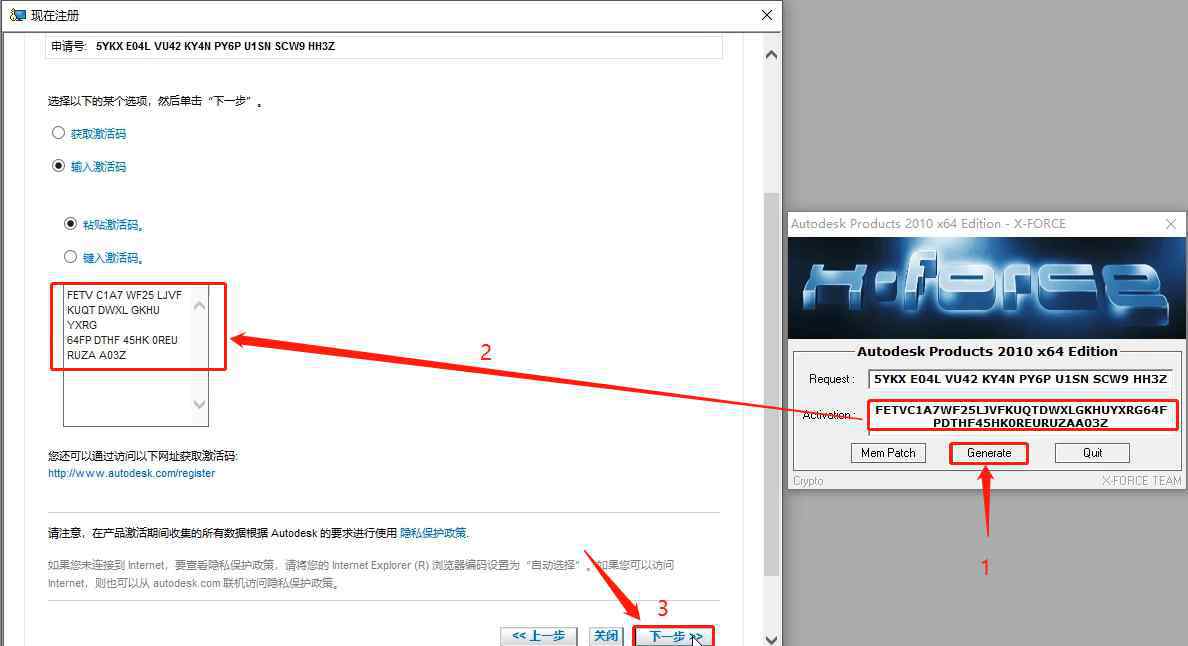Close the X-FORCE keygen window
This screenshot has width=1188, height=646.
1171,223
